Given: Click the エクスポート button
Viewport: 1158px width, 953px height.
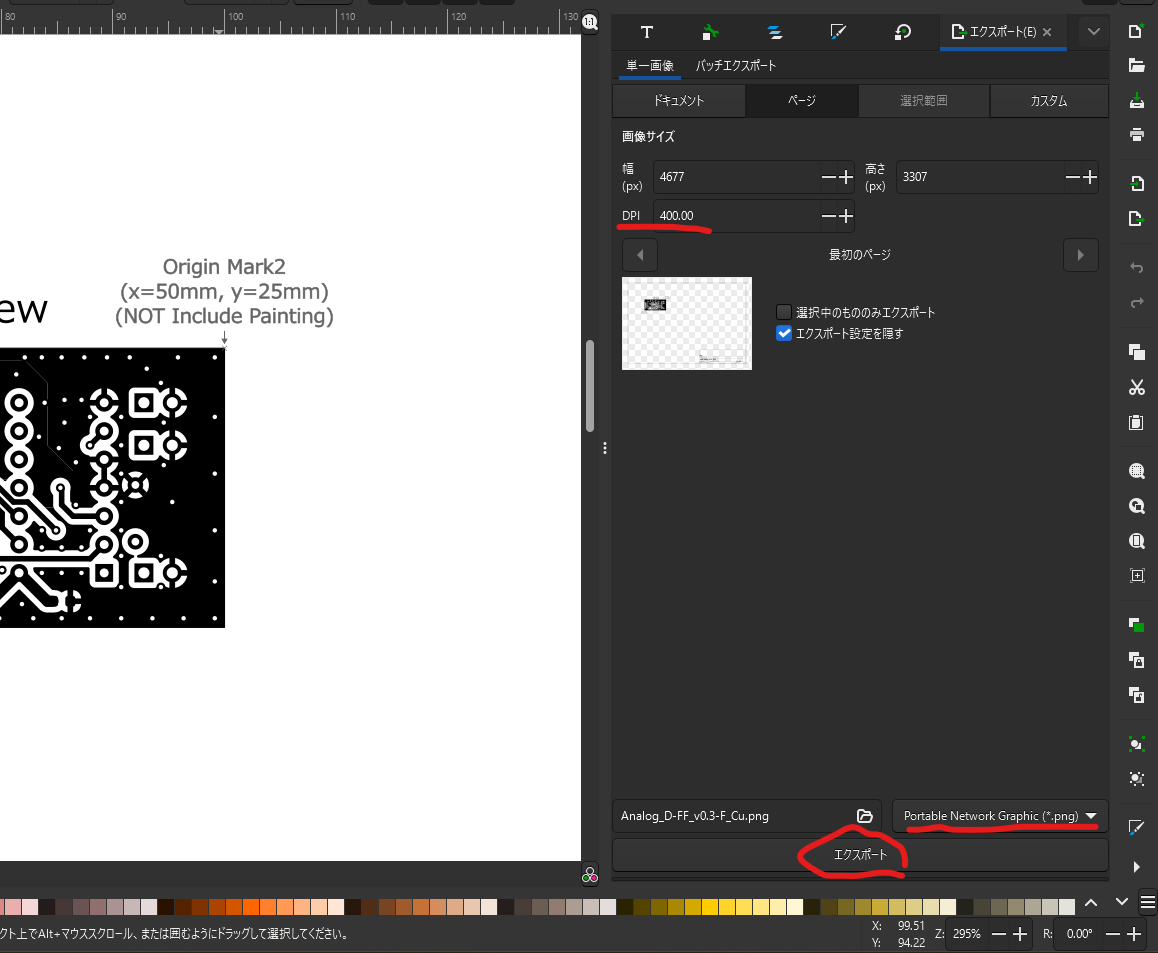Looking at the screenshot, I should coord(860,855).
